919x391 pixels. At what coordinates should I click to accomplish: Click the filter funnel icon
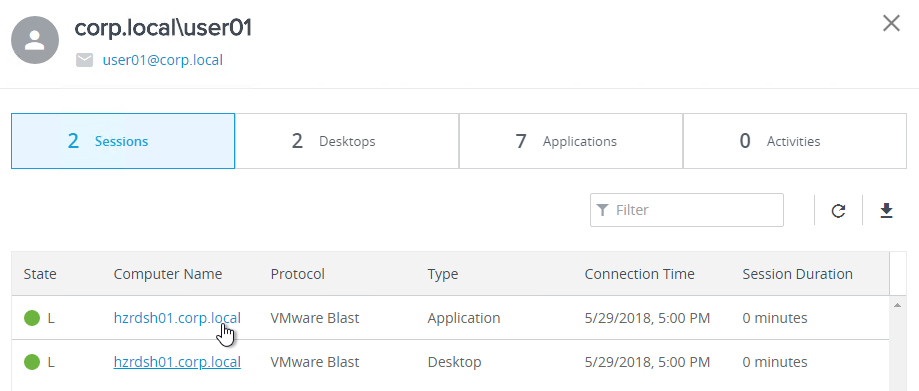(602, 210)
